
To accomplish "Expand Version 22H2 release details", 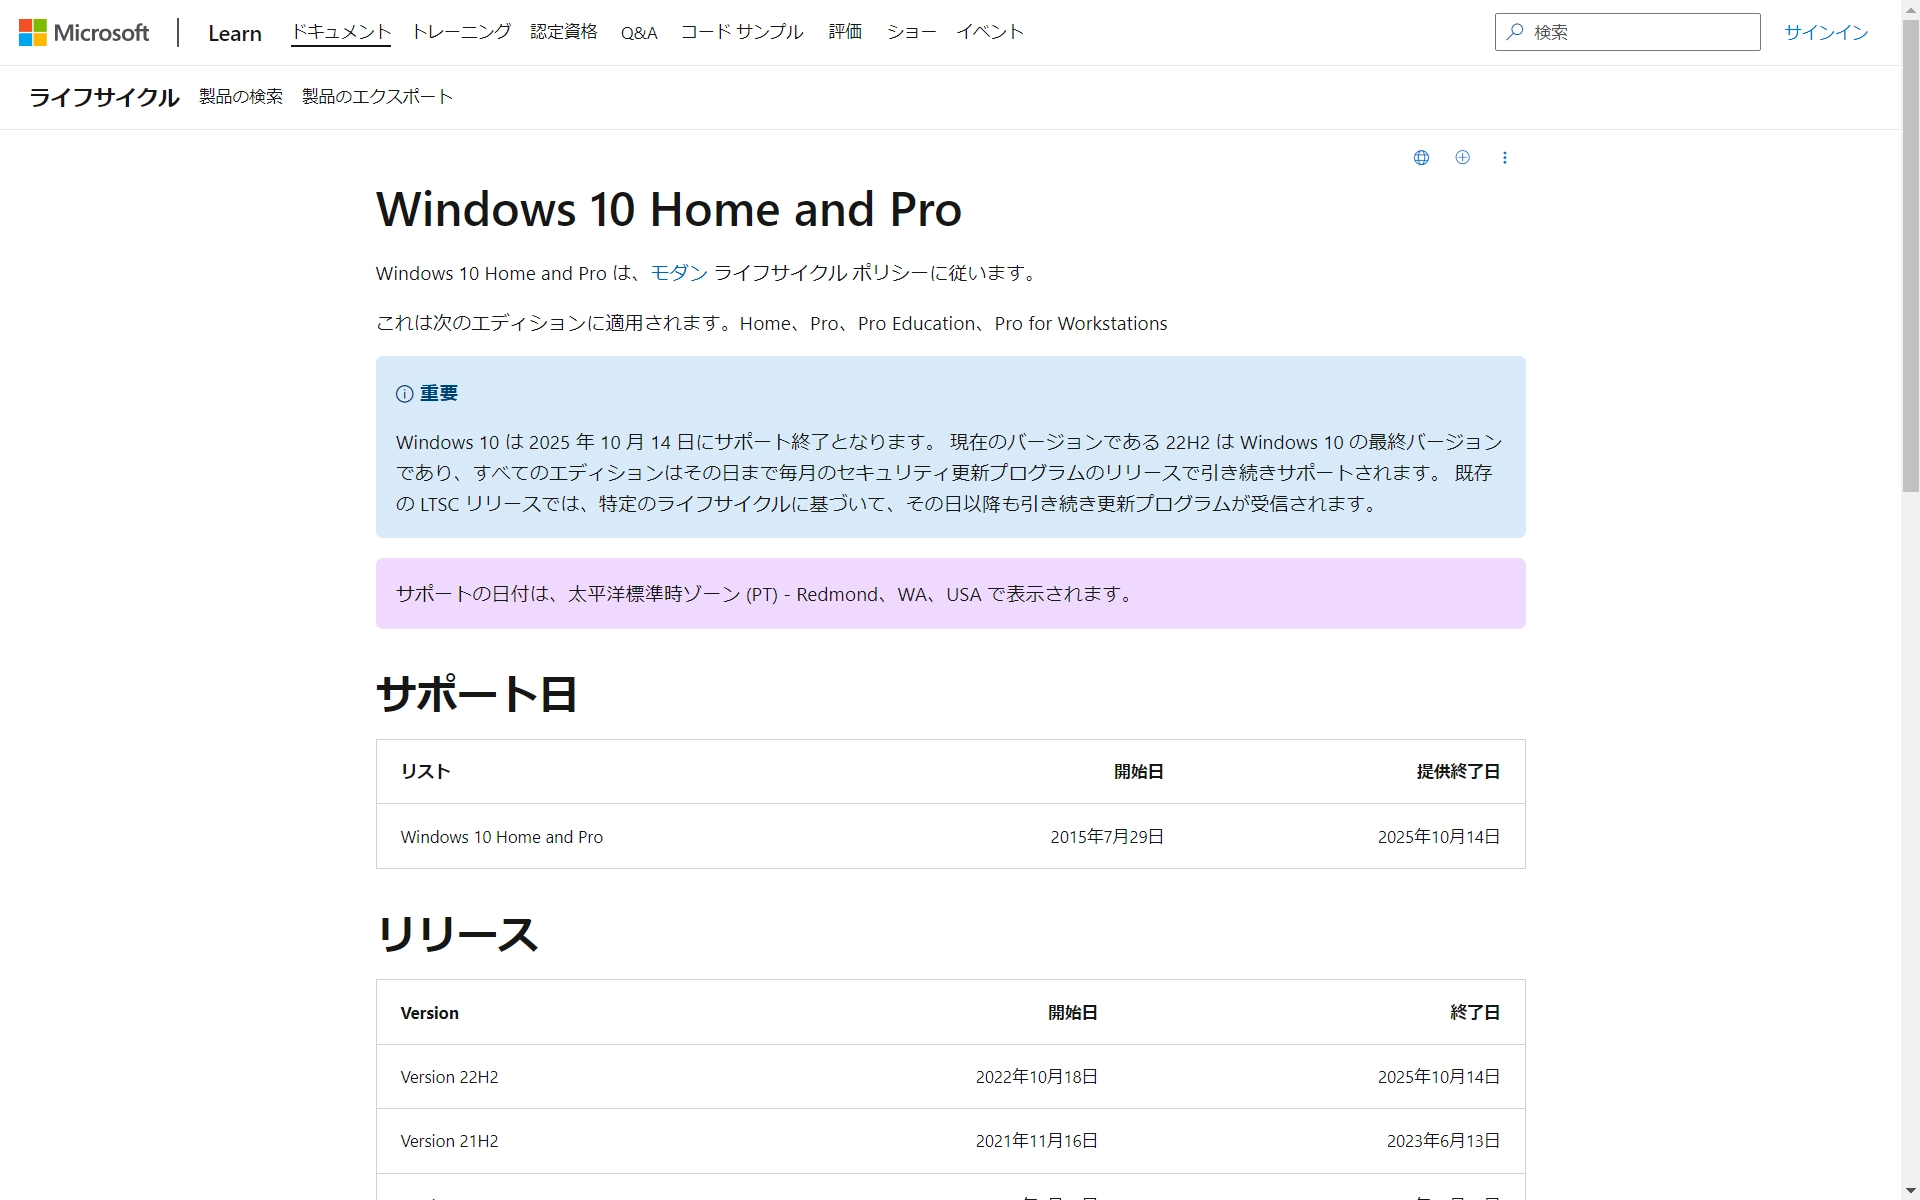I will (x=449, y=1077).
